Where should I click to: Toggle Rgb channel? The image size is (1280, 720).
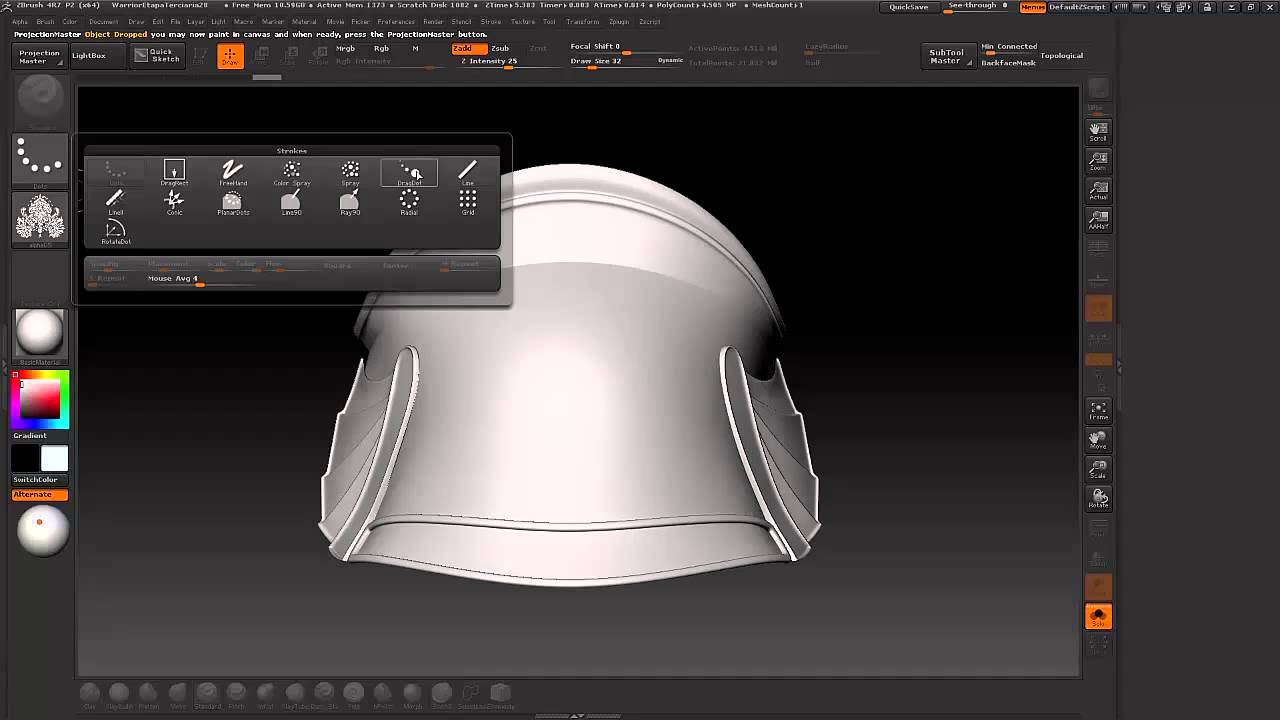click(x=381, y=48)
